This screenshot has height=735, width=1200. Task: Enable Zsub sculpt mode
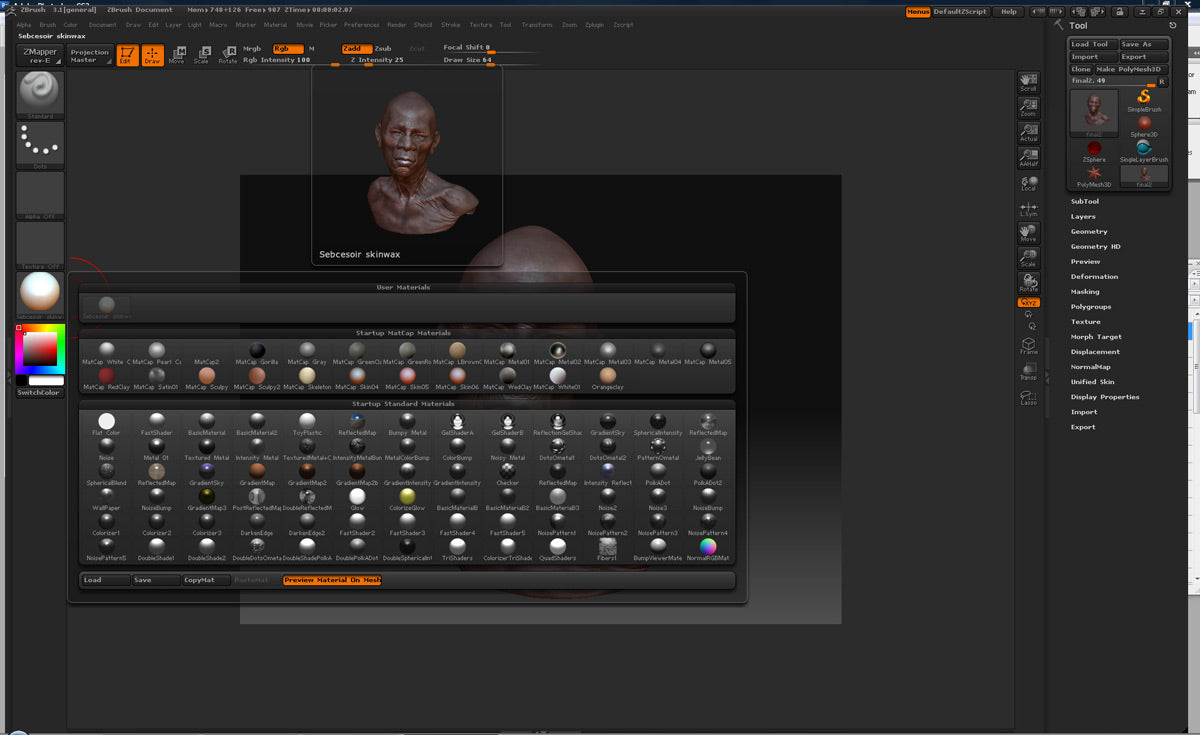point(383,48)
